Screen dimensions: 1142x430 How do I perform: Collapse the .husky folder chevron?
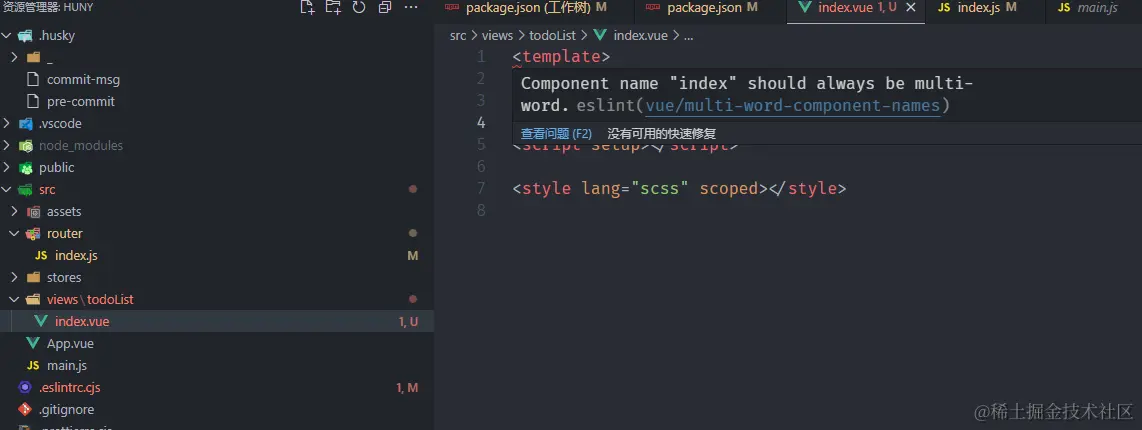coord(7,36)
